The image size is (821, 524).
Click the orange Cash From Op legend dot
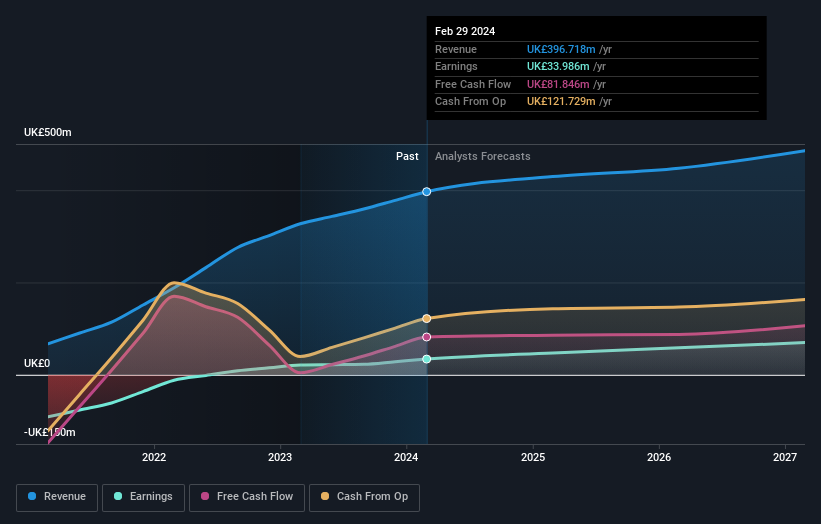click(325, 496)
